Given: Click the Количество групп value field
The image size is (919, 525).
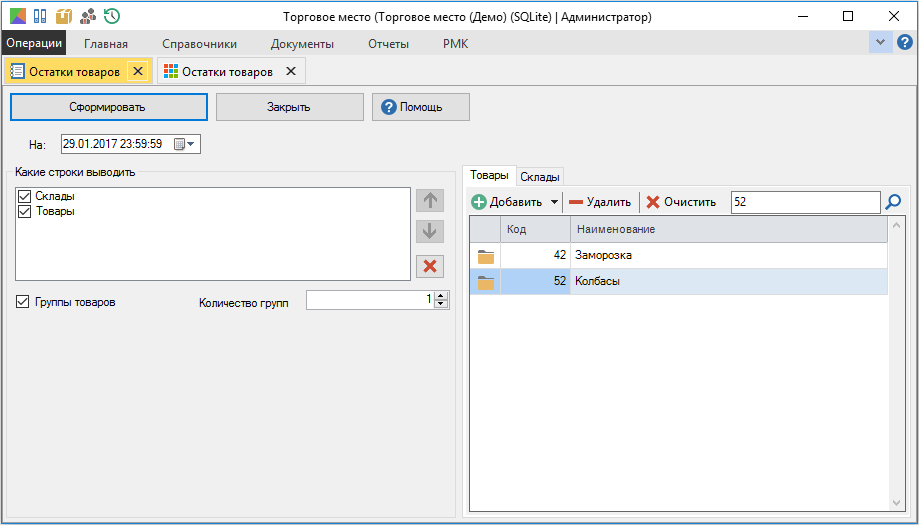Looking at the screenshot, I should [370, 300].
